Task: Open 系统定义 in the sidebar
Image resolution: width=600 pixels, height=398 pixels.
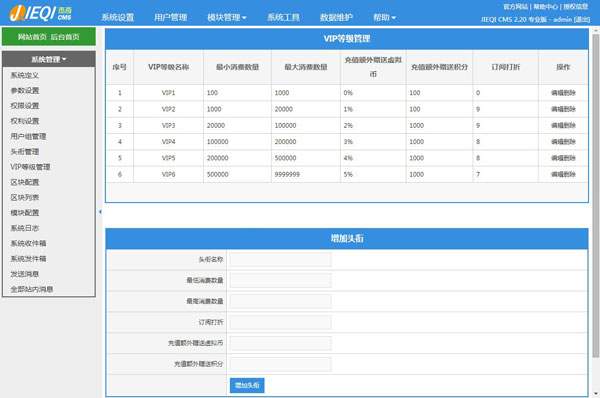Action: [24, 75]
